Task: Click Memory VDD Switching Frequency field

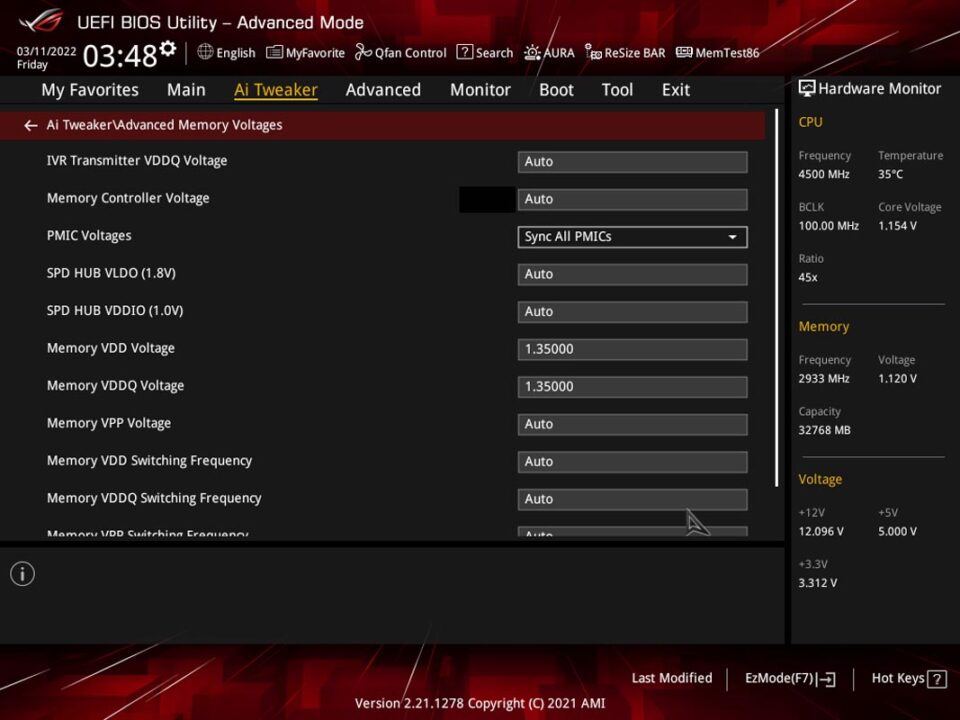Action: tap(632, 462)
